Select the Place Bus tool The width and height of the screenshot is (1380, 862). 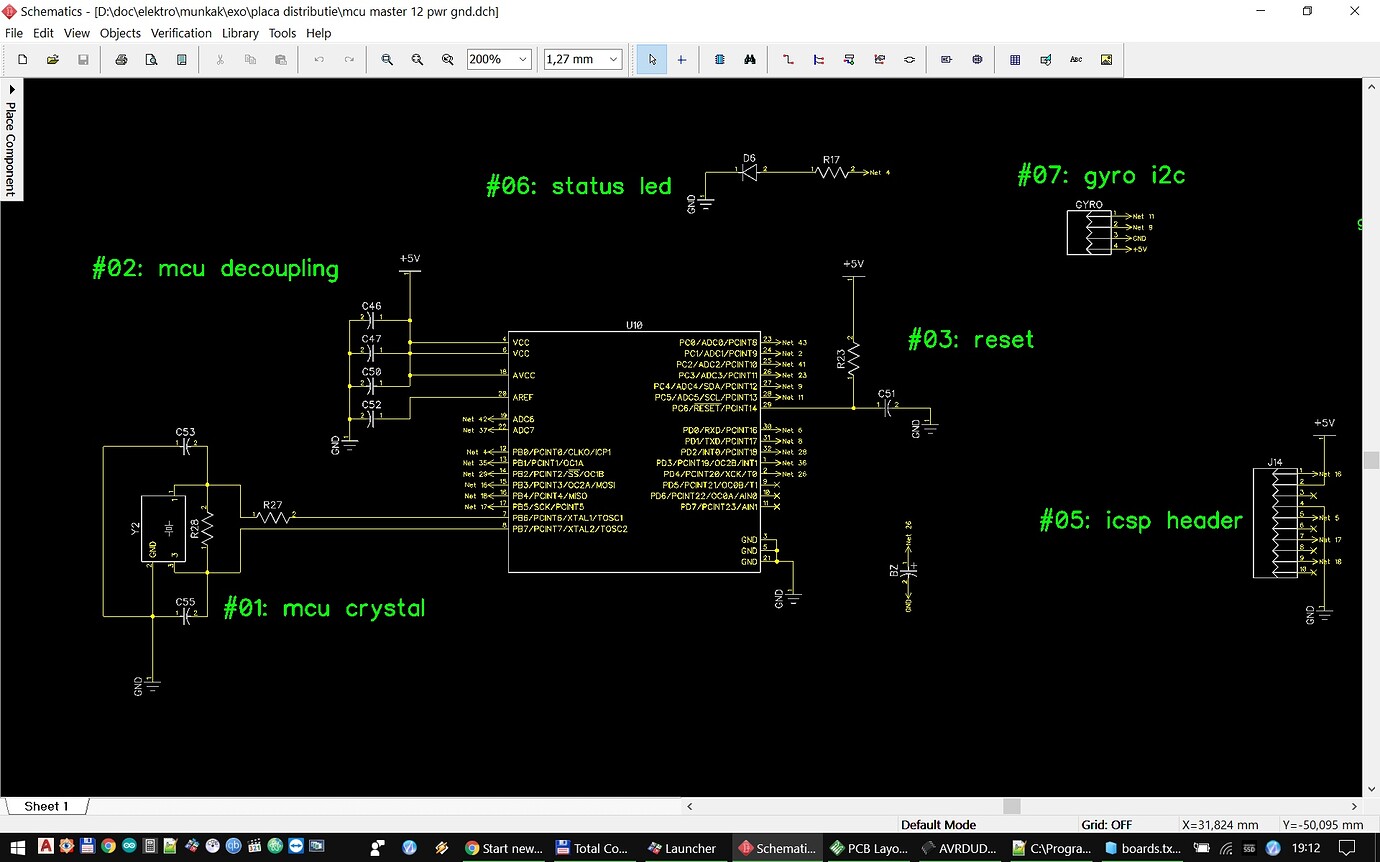click(x=818, y=59)
